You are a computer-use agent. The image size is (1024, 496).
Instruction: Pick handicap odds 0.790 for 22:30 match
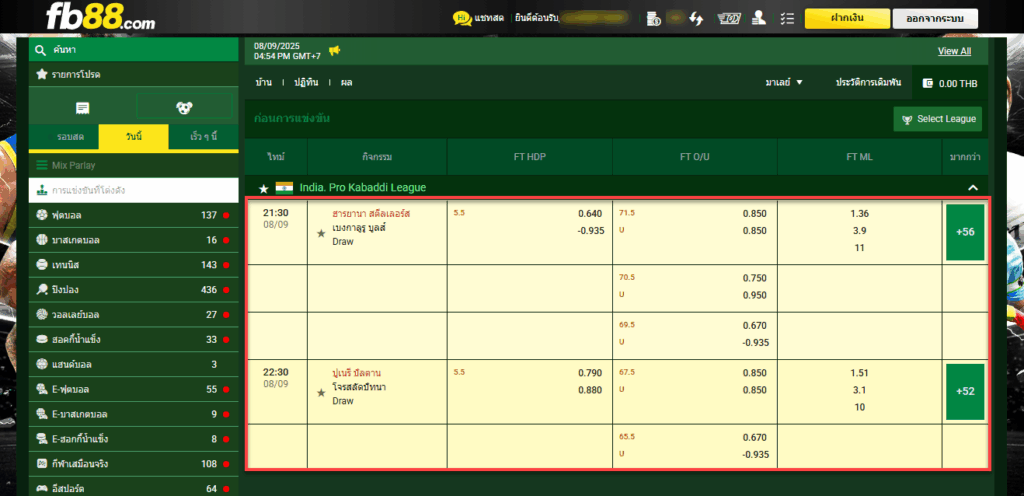(590, 373)
